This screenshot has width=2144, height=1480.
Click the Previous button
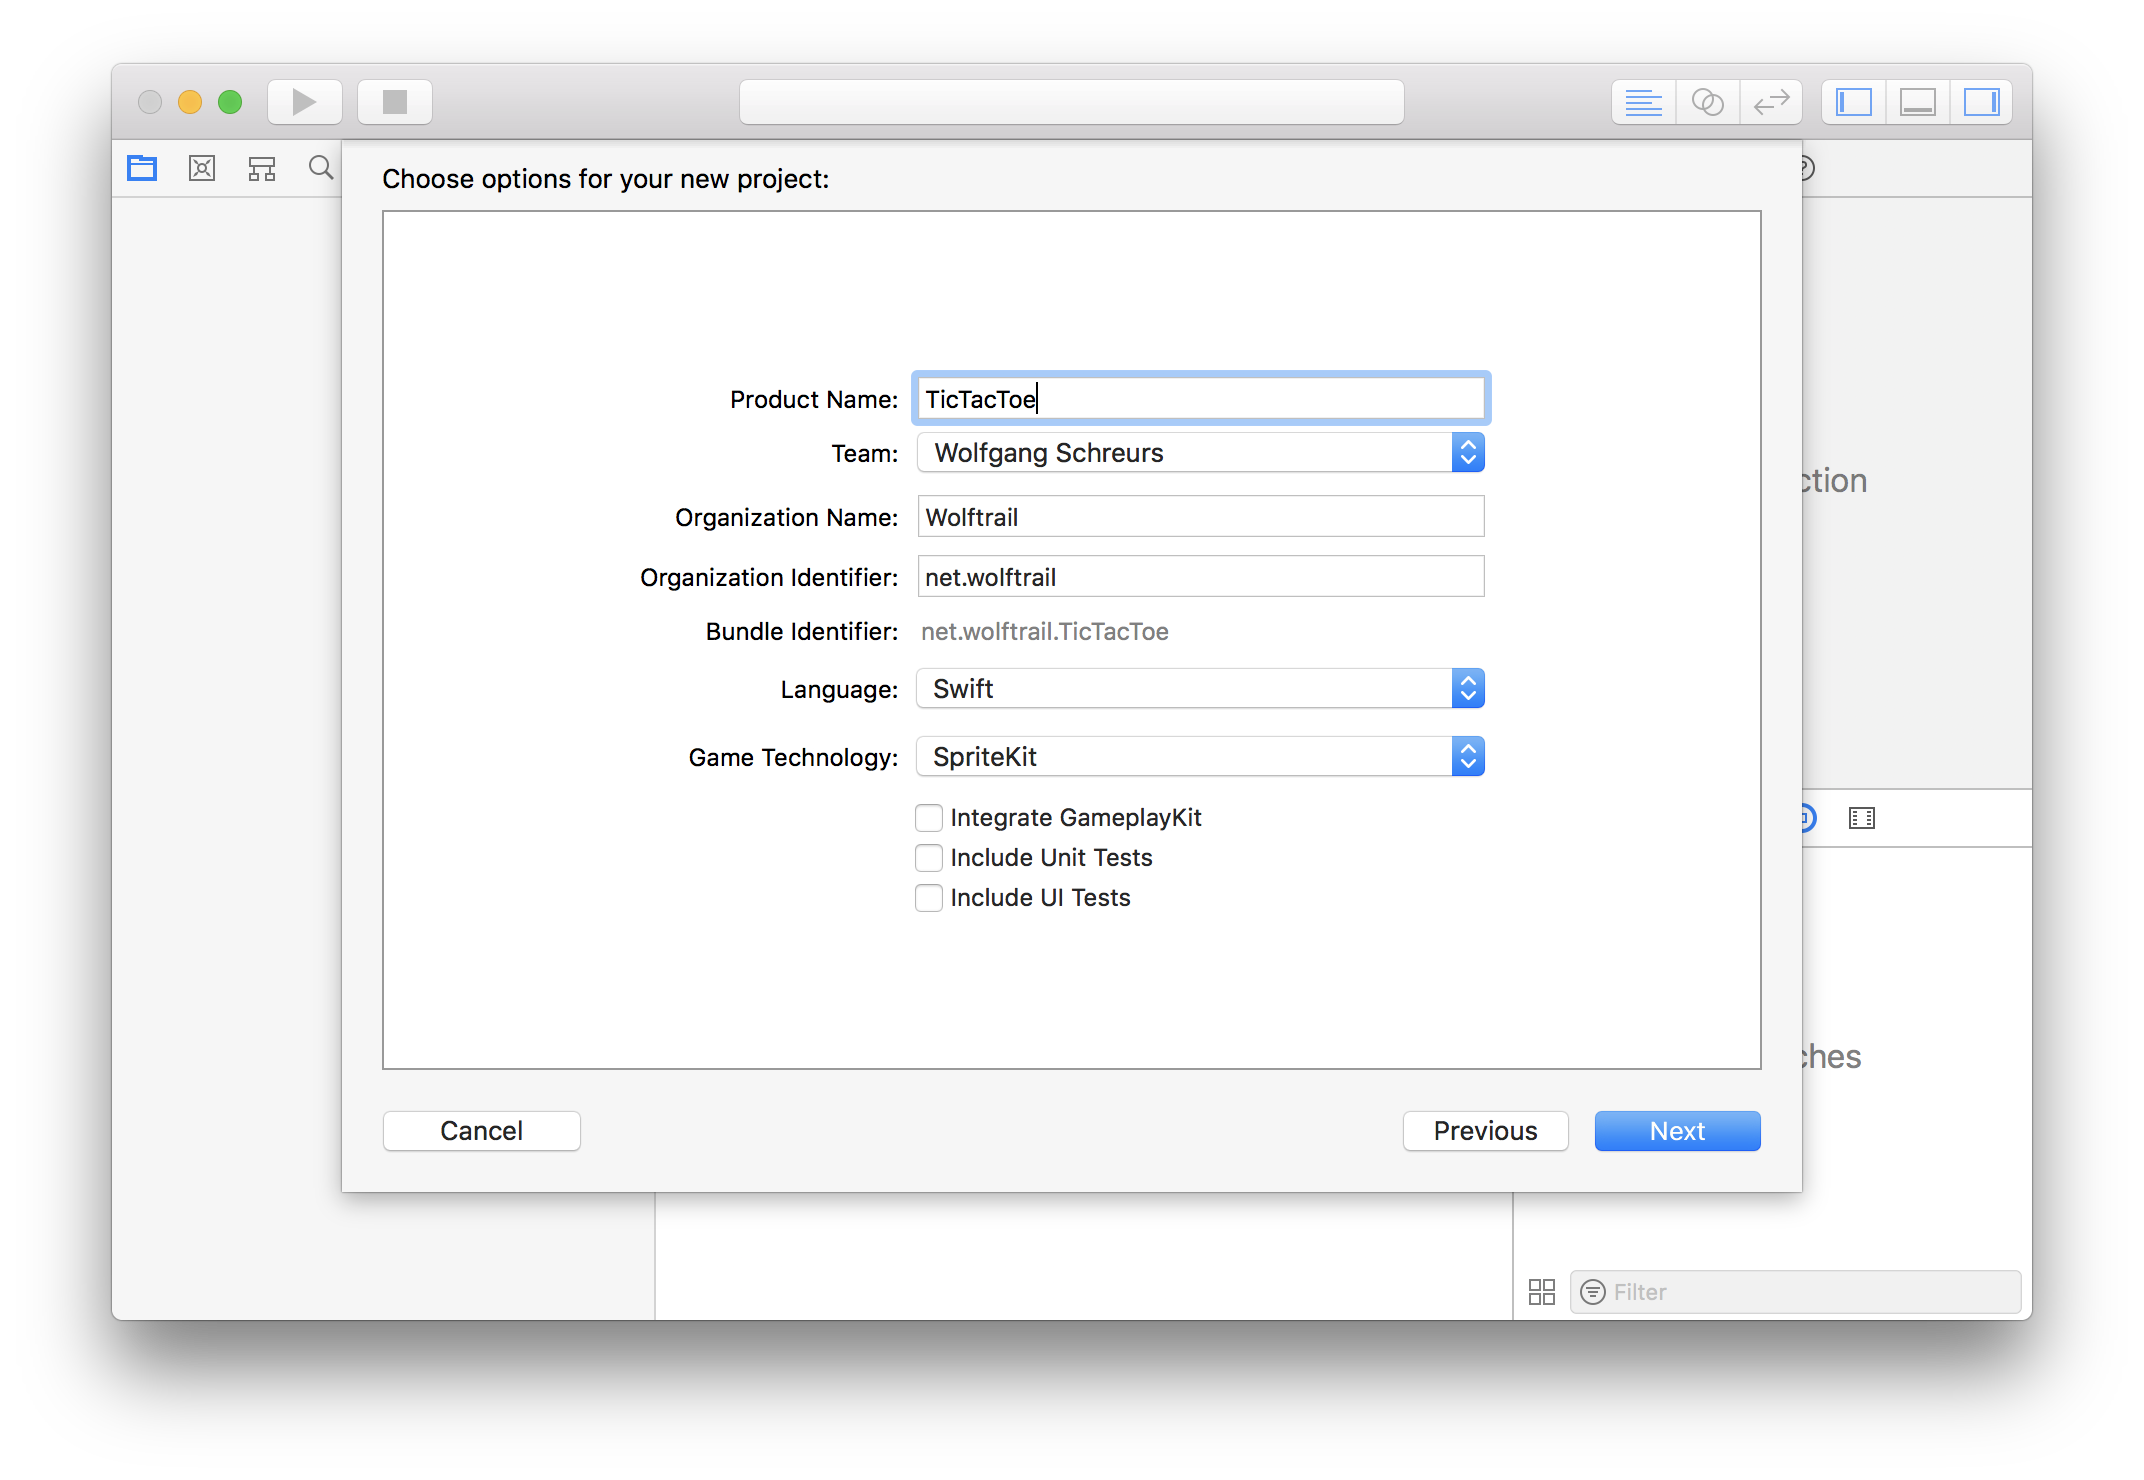point(1485,1131)
